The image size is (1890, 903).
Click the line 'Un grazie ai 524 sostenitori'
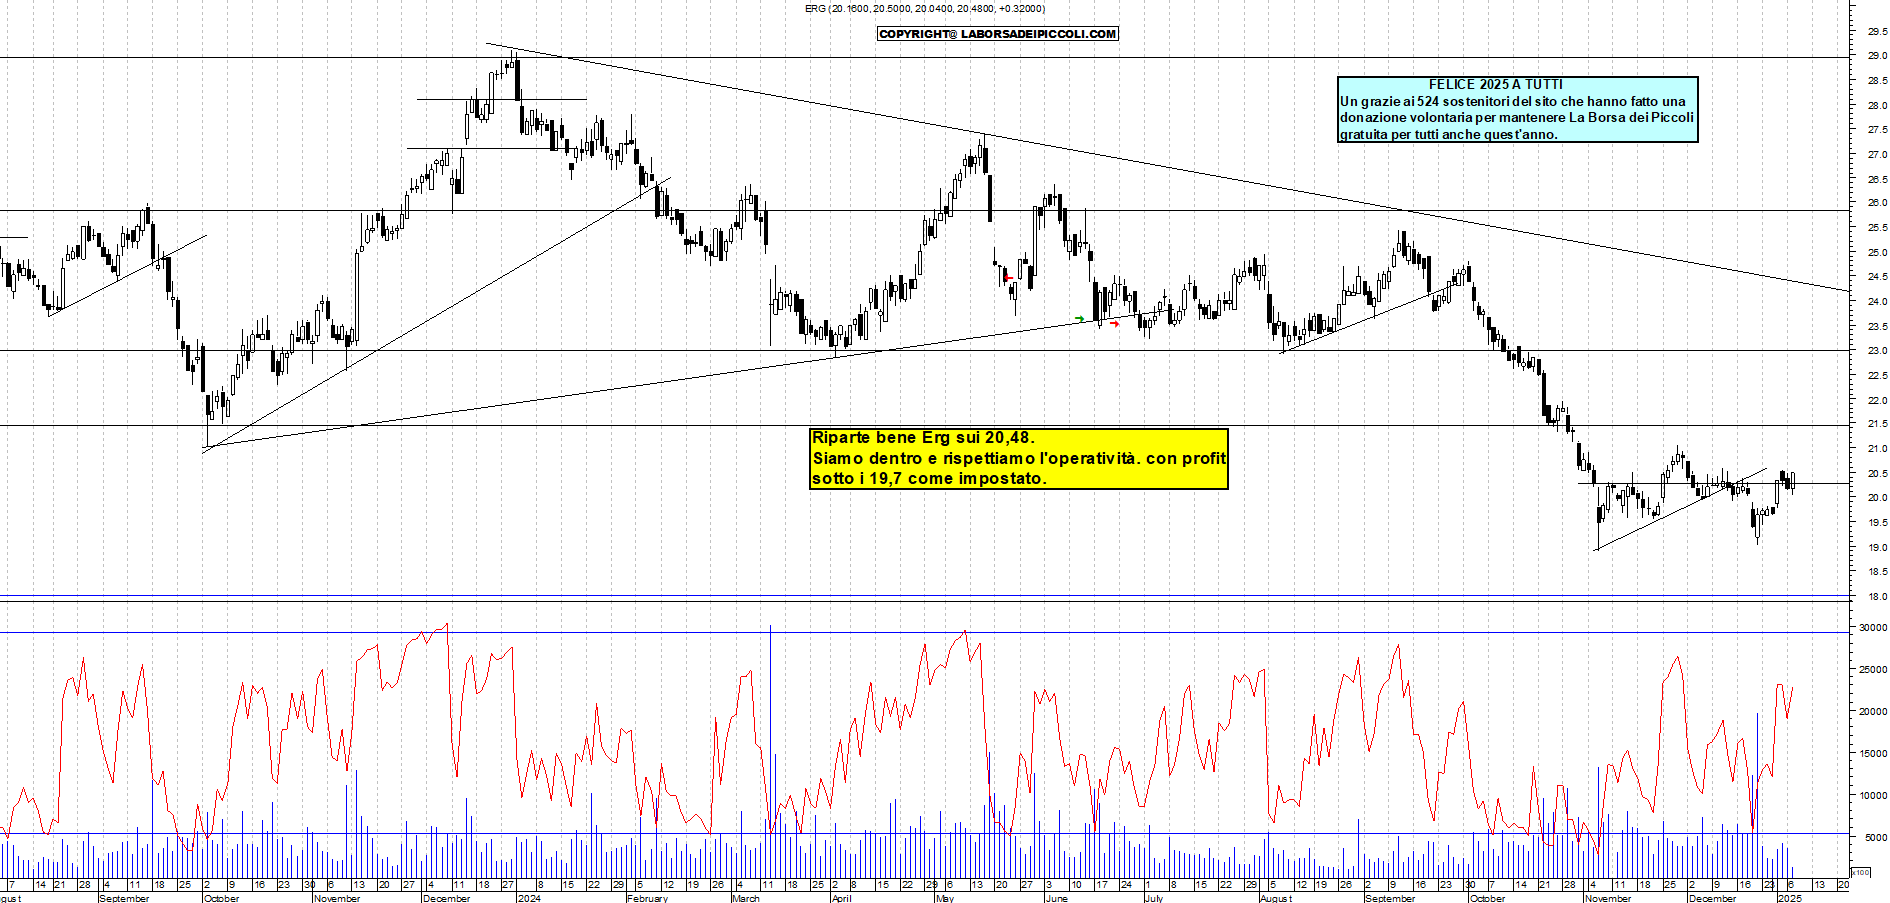pyautogui.click(x=1512, y=101)
